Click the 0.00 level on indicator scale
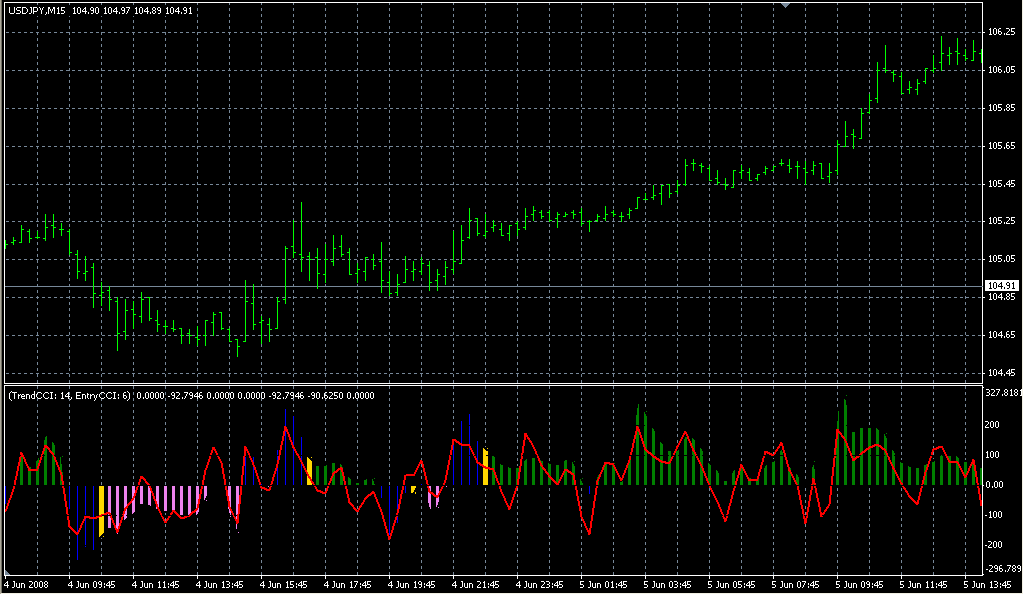Screen dimensions: 1024x594 pos(996,484)
